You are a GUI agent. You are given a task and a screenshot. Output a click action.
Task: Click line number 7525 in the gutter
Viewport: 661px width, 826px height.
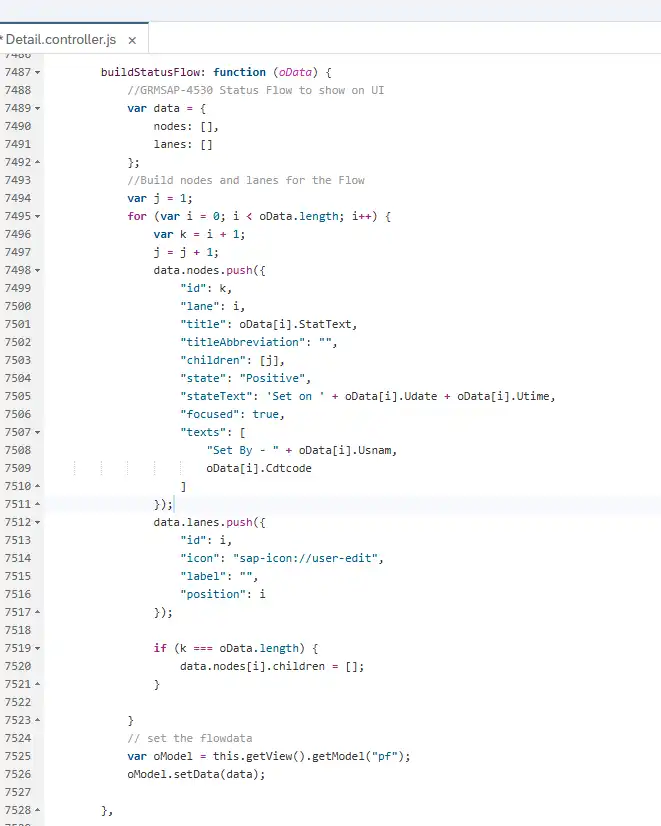(16, 756)
